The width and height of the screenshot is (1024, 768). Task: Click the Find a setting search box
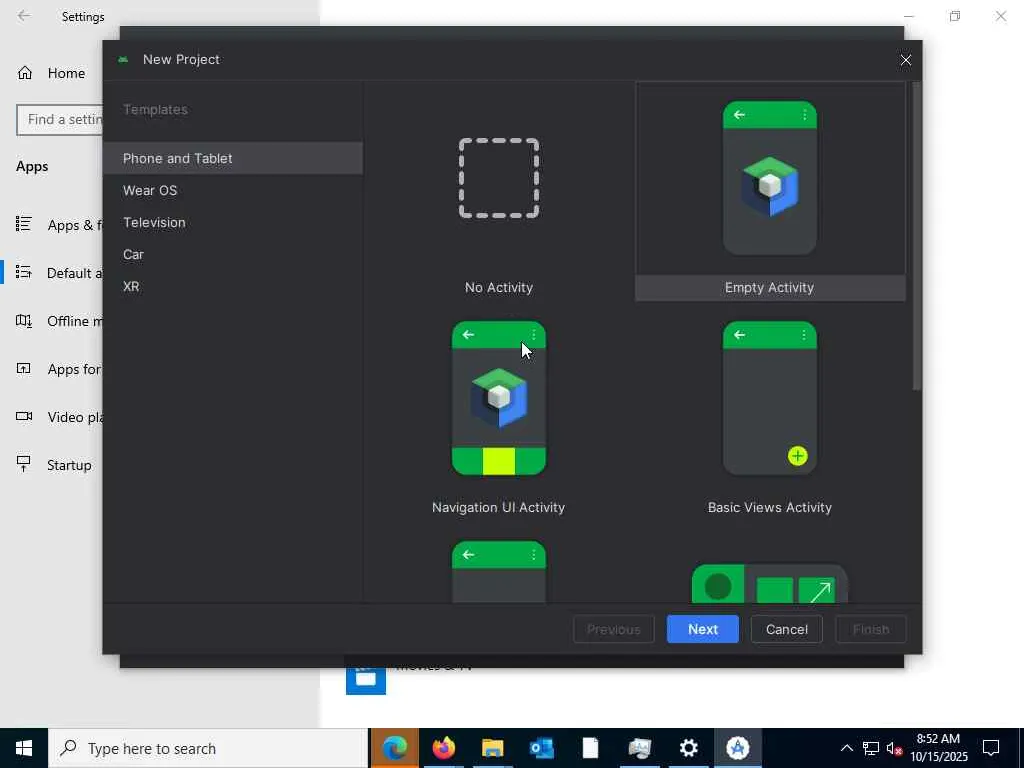60,120
